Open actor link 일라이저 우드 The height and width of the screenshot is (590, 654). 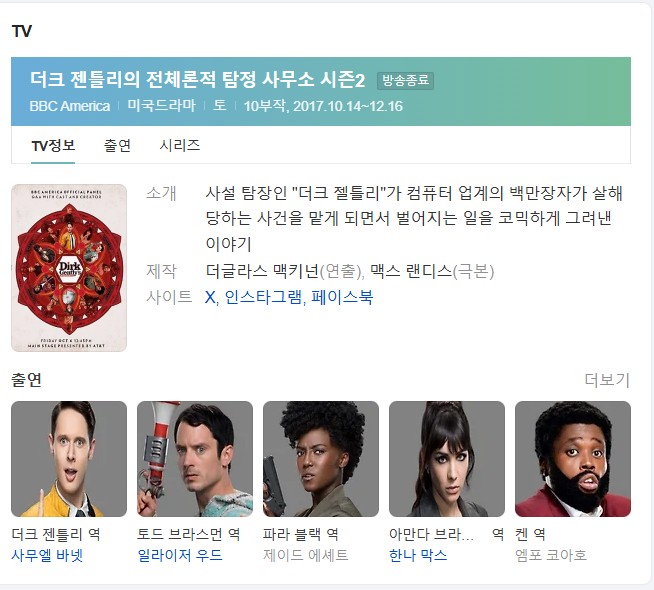(x=180, y=555)
